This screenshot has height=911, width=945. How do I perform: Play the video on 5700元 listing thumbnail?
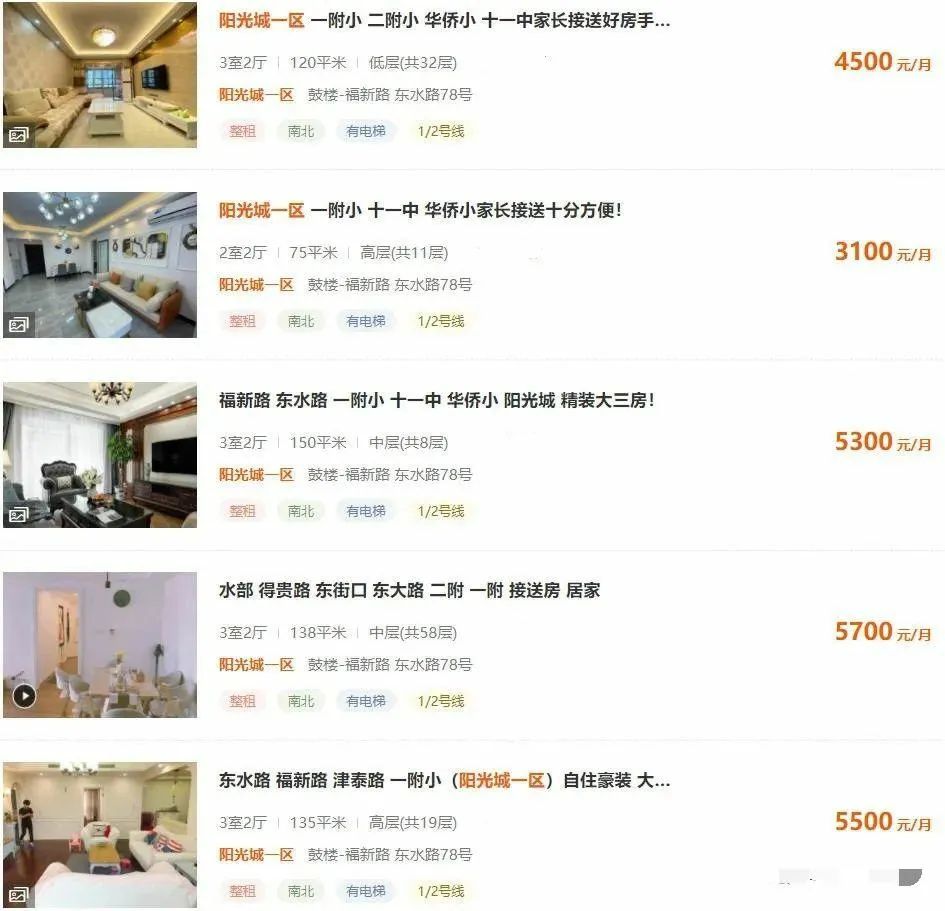coord(24,696)
